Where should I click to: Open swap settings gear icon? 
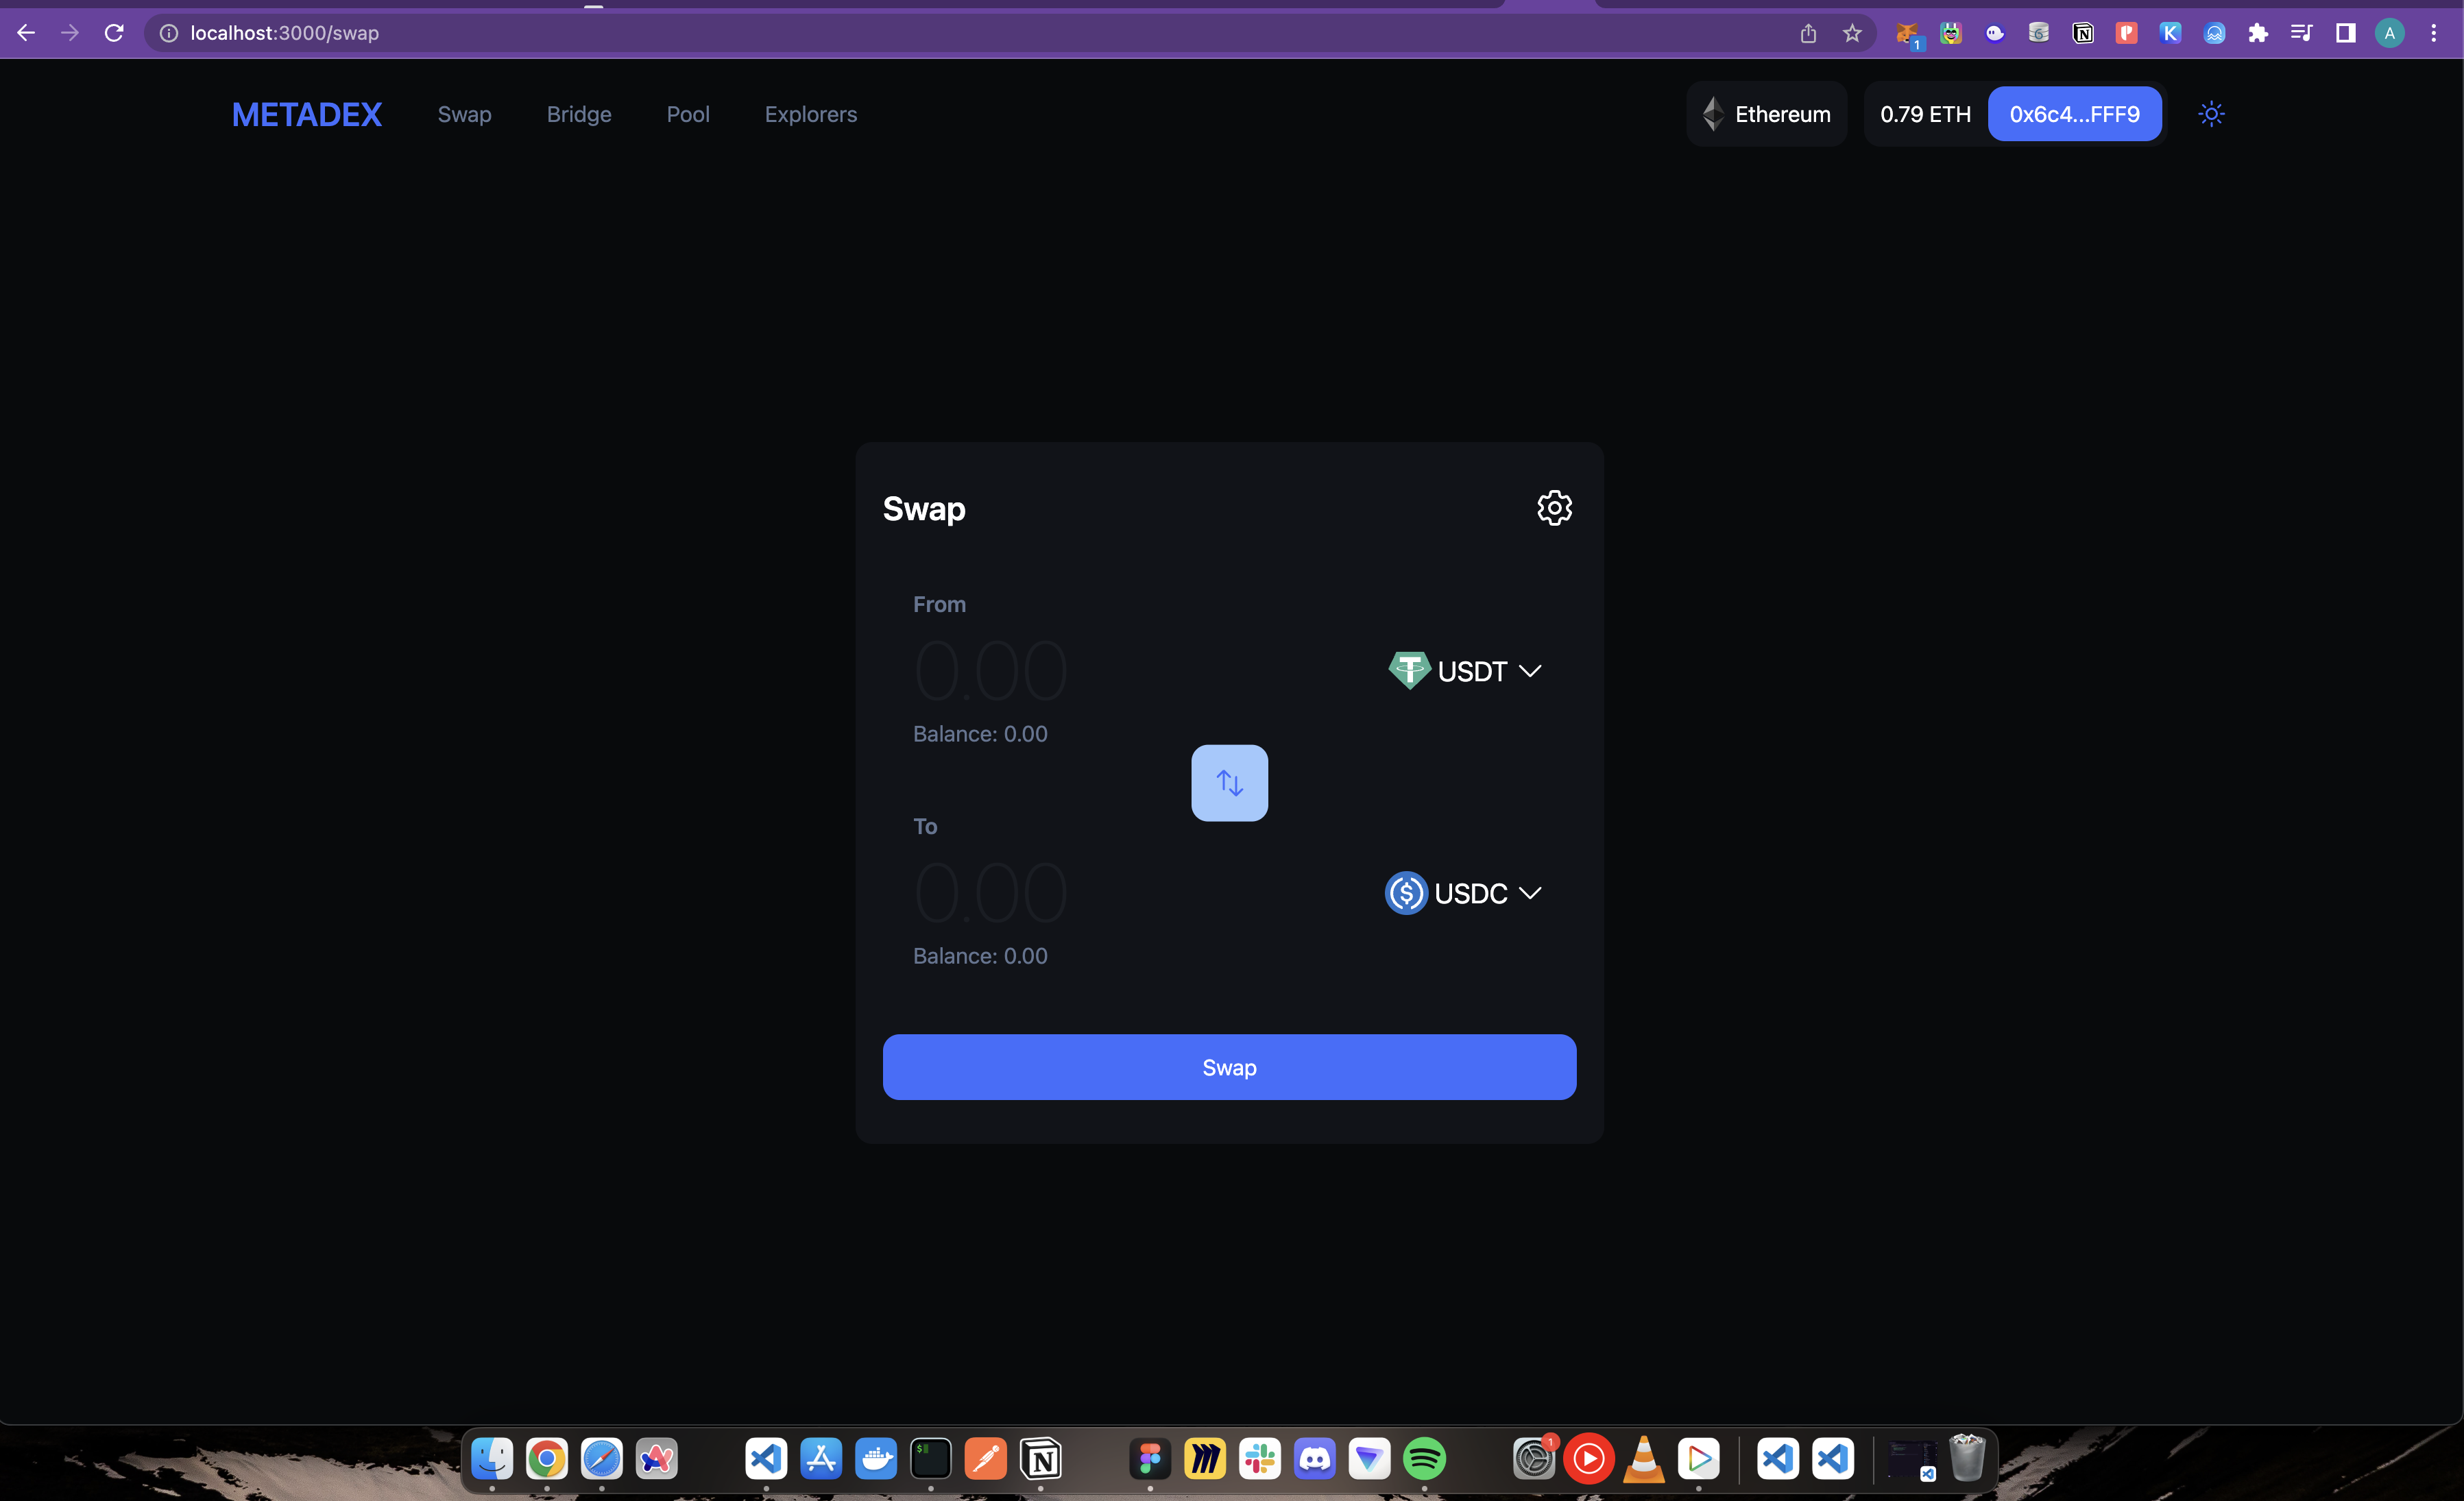pyautogui.click(x=1553, y=508)
